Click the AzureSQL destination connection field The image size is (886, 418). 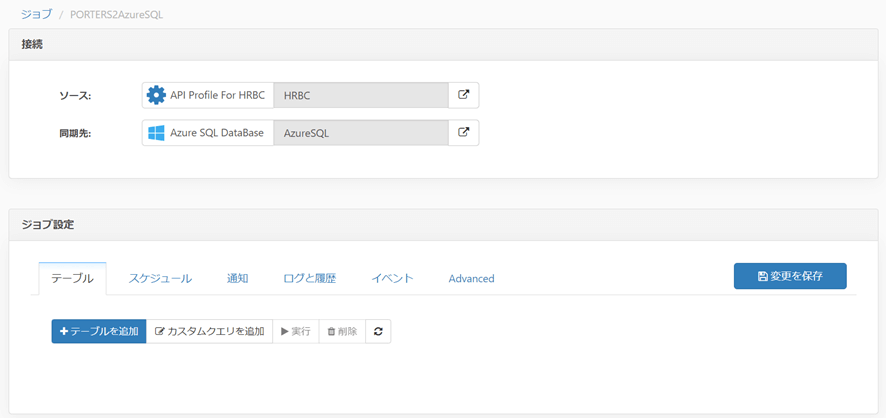point(360,133)
